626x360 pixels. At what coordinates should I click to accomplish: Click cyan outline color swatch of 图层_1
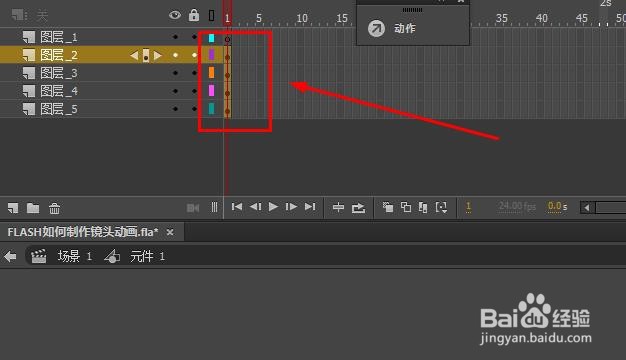[x=212, y=38]
